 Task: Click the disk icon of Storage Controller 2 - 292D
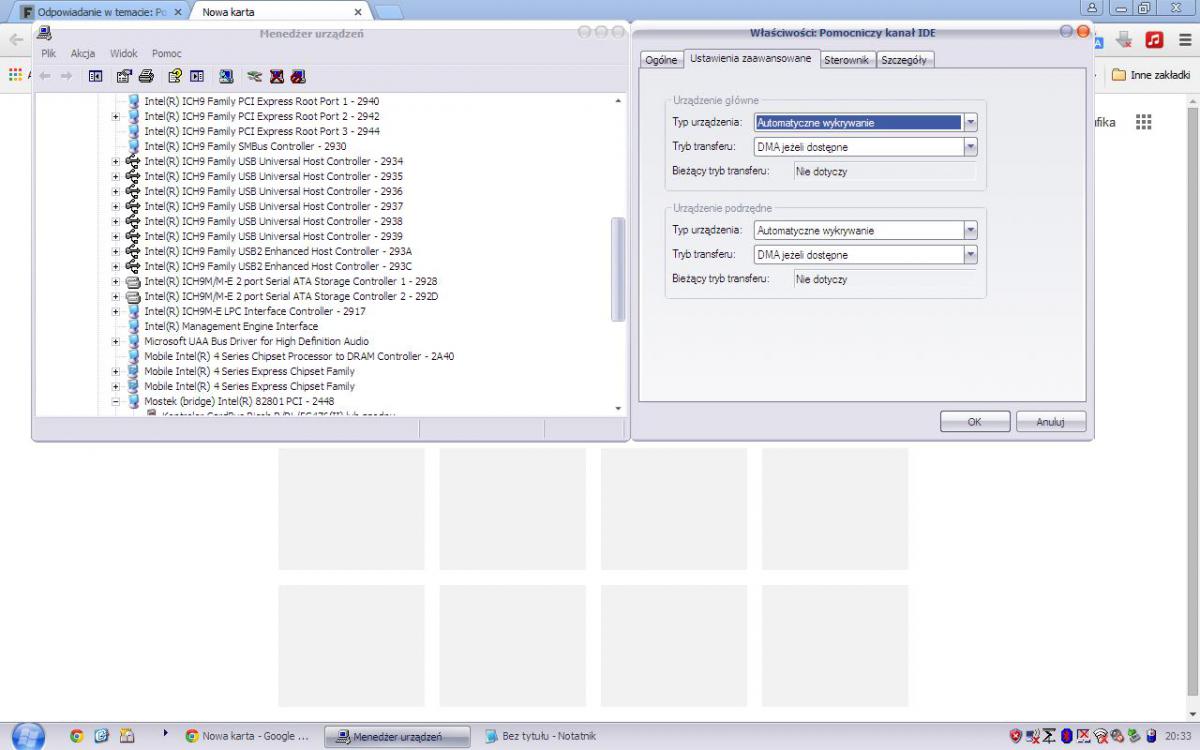pyautogui.click(x=133, y=296)
